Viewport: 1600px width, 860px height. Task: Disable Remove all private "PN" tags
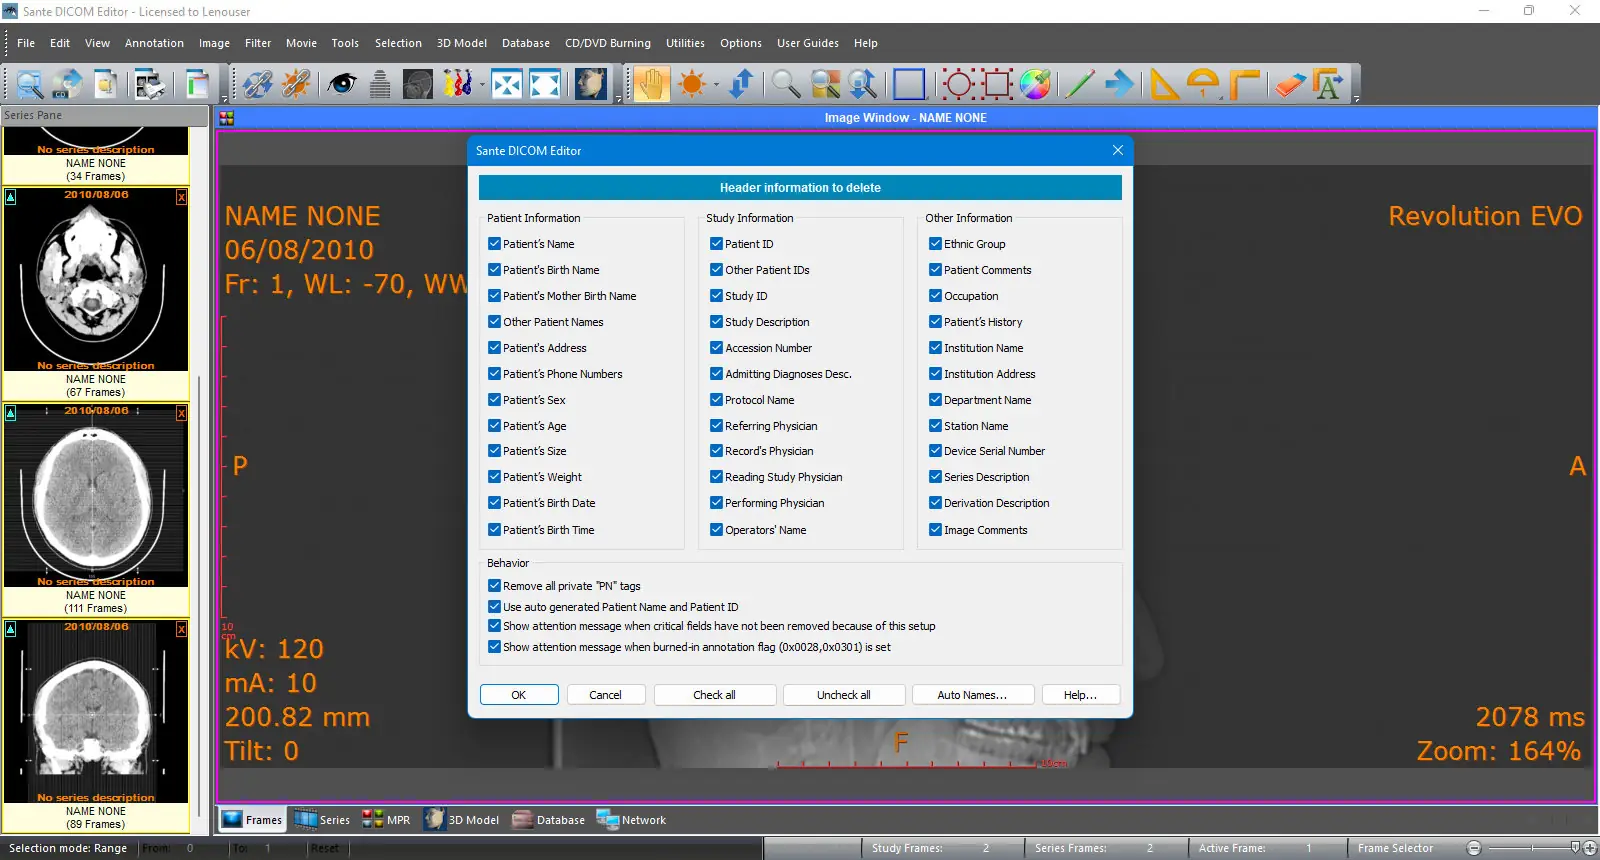[494, 585]
